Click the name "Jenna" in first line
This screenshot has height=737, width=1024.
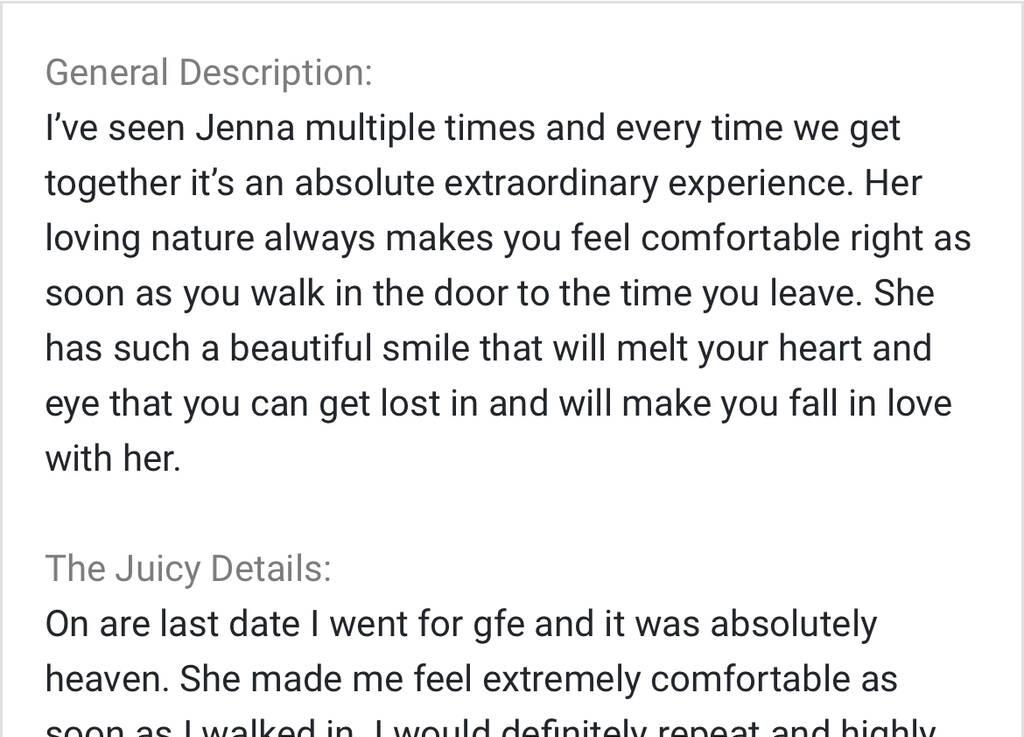point(245,129)
